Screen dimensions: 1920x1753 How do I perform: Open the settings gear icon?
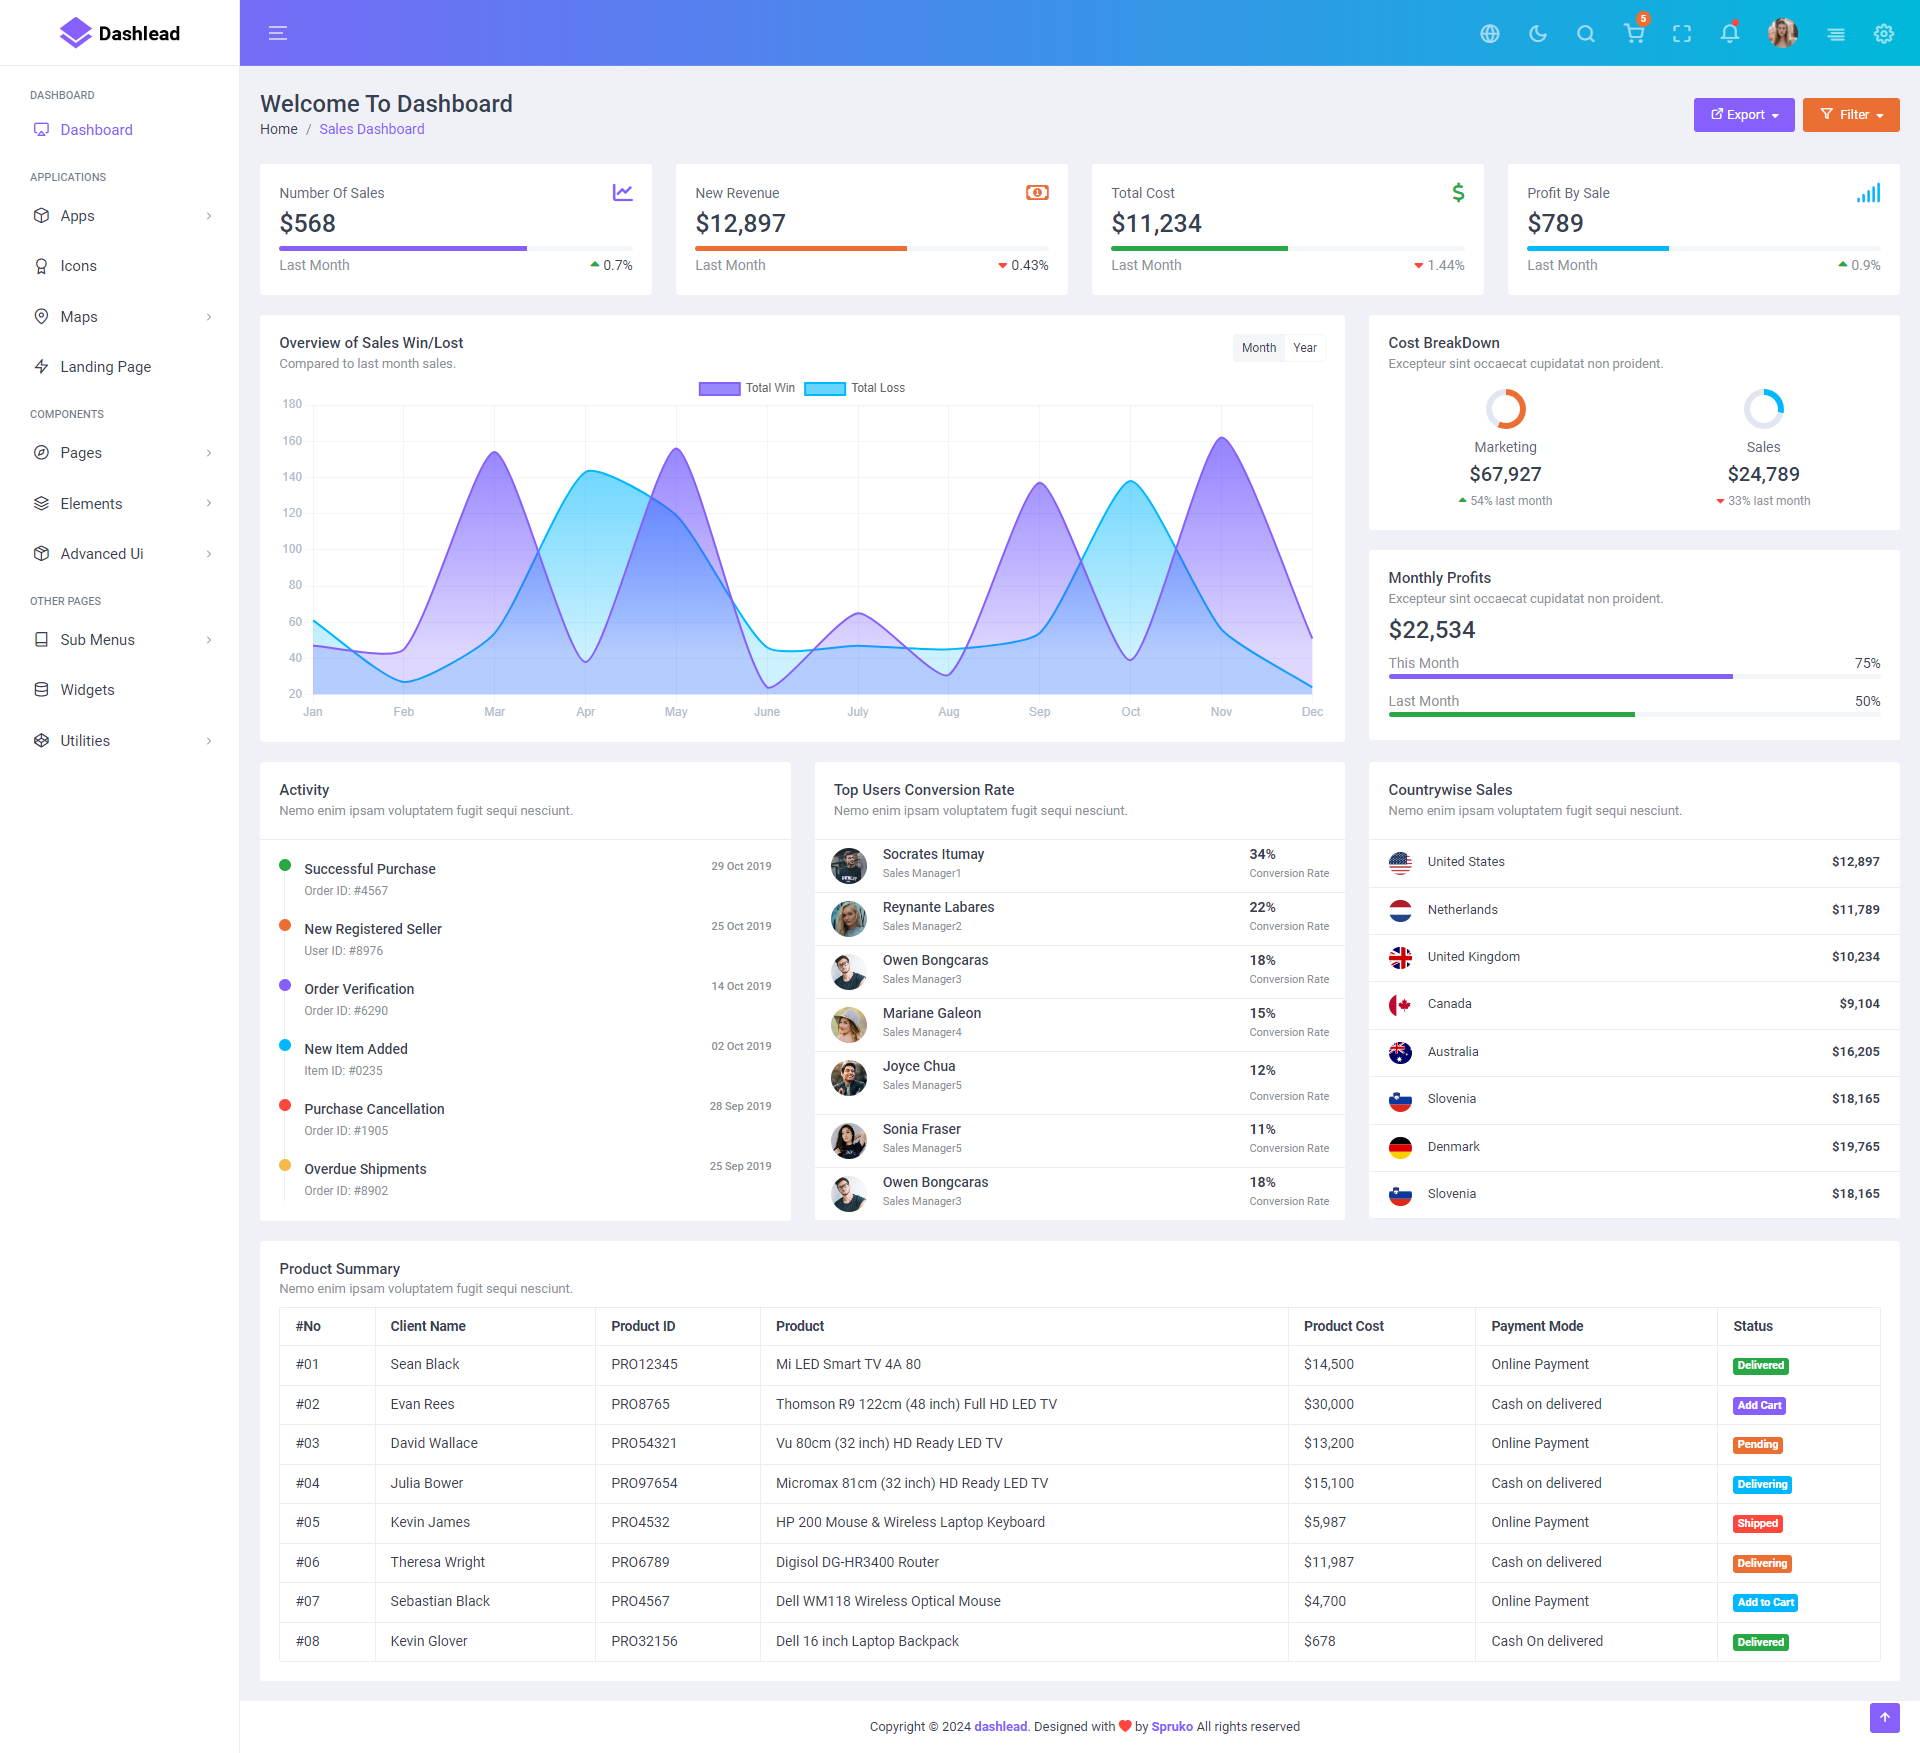pyautogui.click(x=1884, y=34)
